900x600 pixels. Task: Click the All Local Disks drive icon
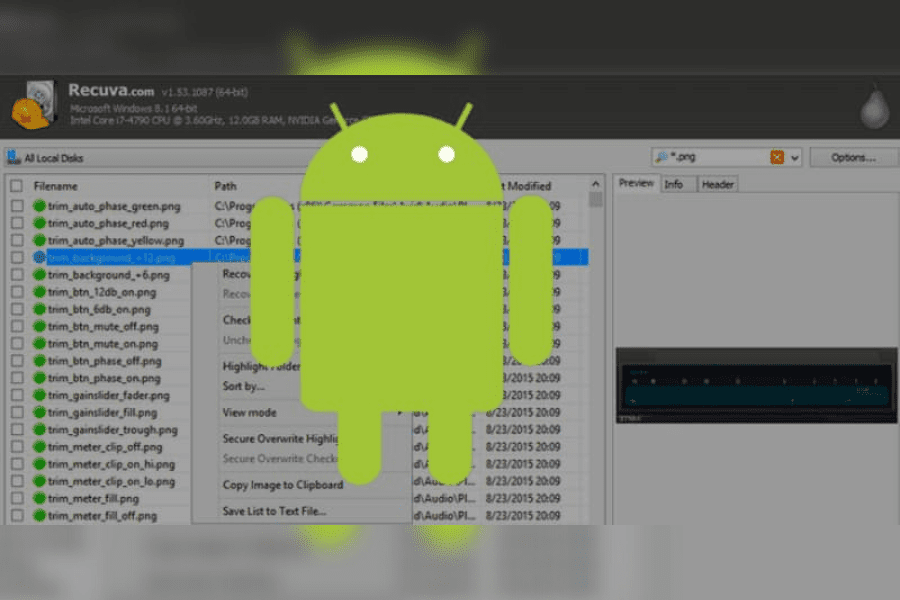click(12, 158)
